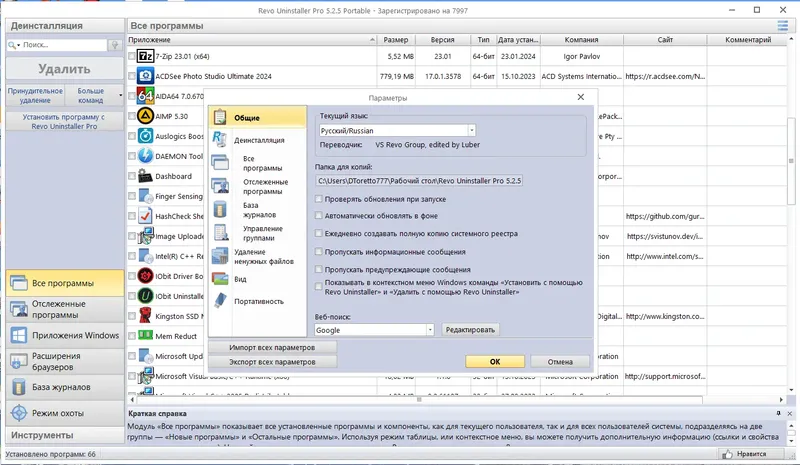Open the Веб-поиск Google dropdown
800x465 pixels.
pyautogui.click(x=430, y=330)
